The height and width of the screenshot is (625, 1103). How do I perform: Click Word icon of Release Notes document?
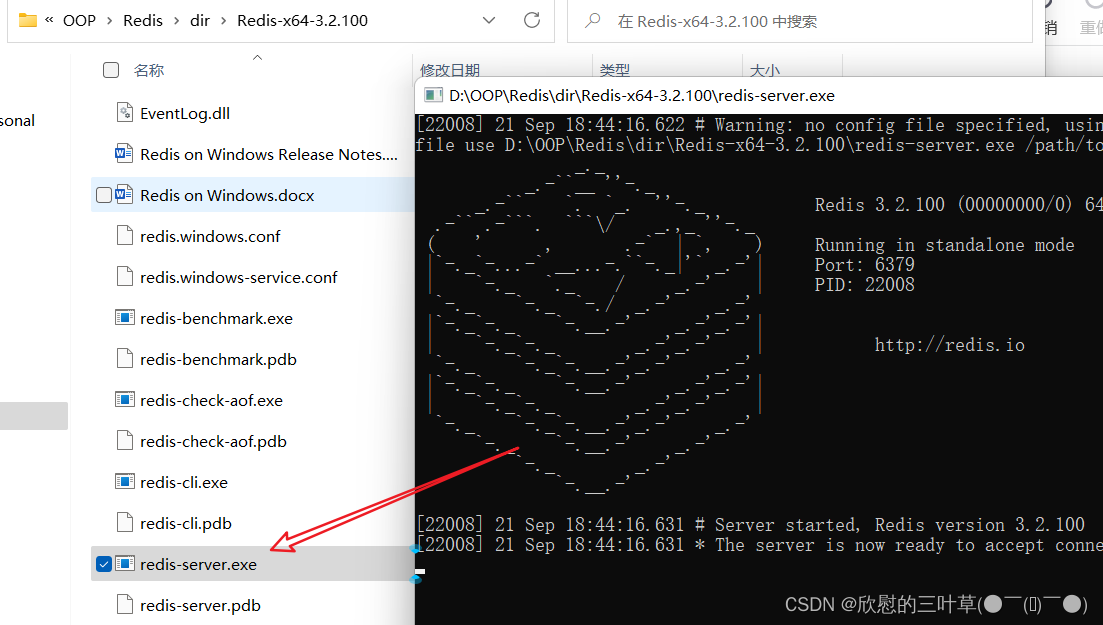click(x=124, y=153)
